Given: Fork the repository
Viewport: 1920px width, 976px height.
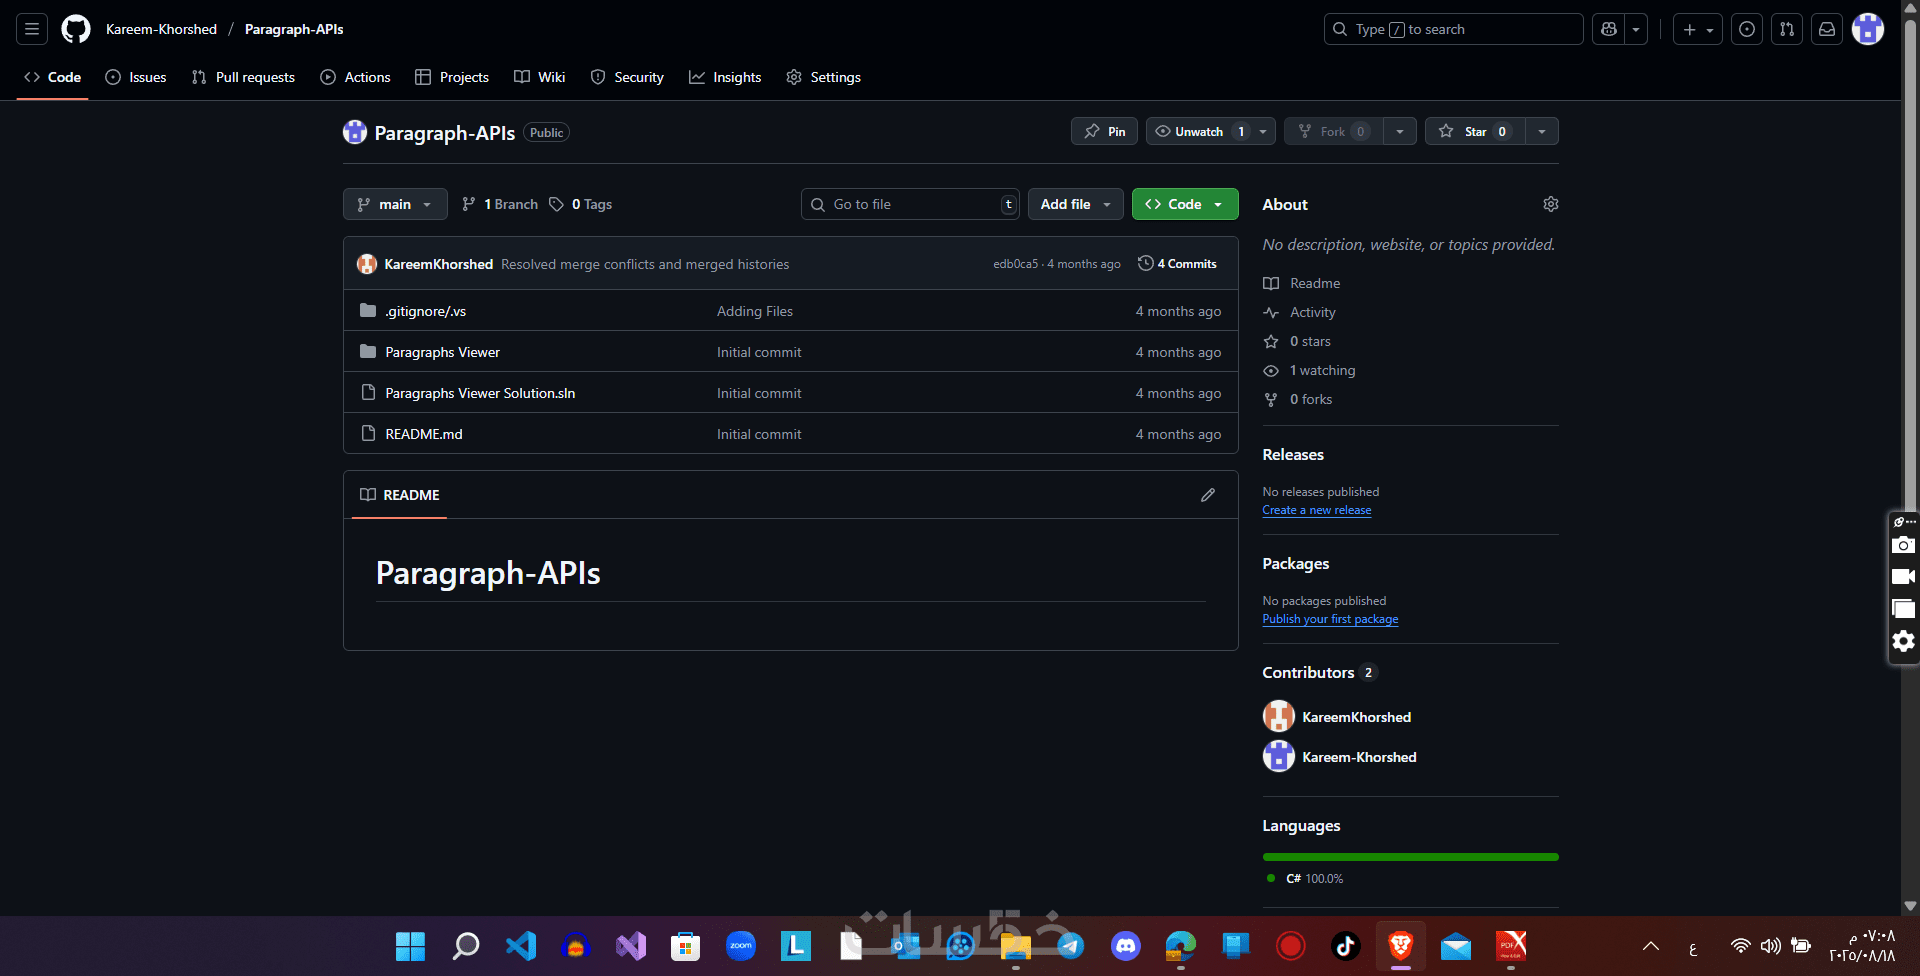Looking at the screenshot, I should (1334, 132).
